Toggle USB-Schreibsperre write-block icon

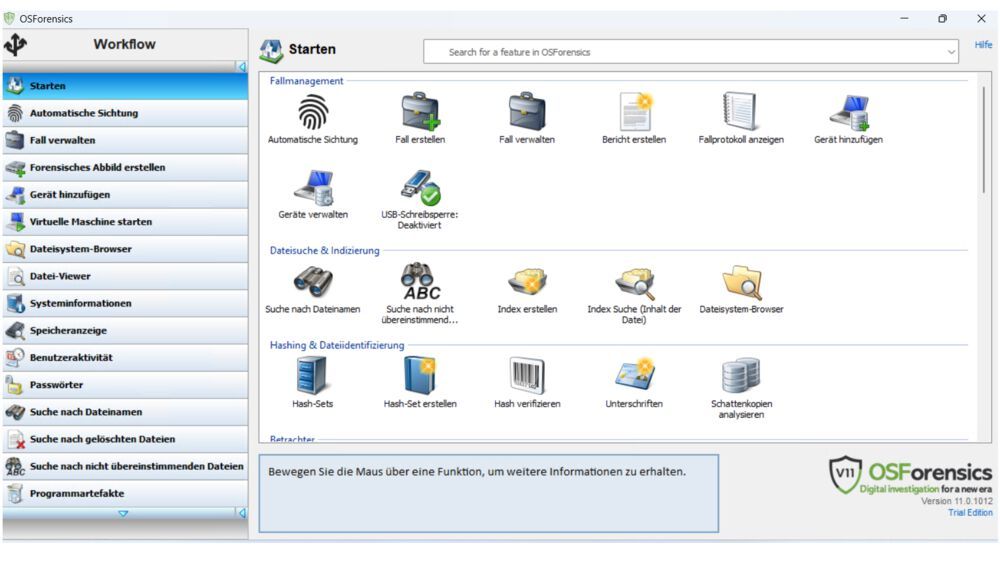pyautogui.click(x=420, y=187)
